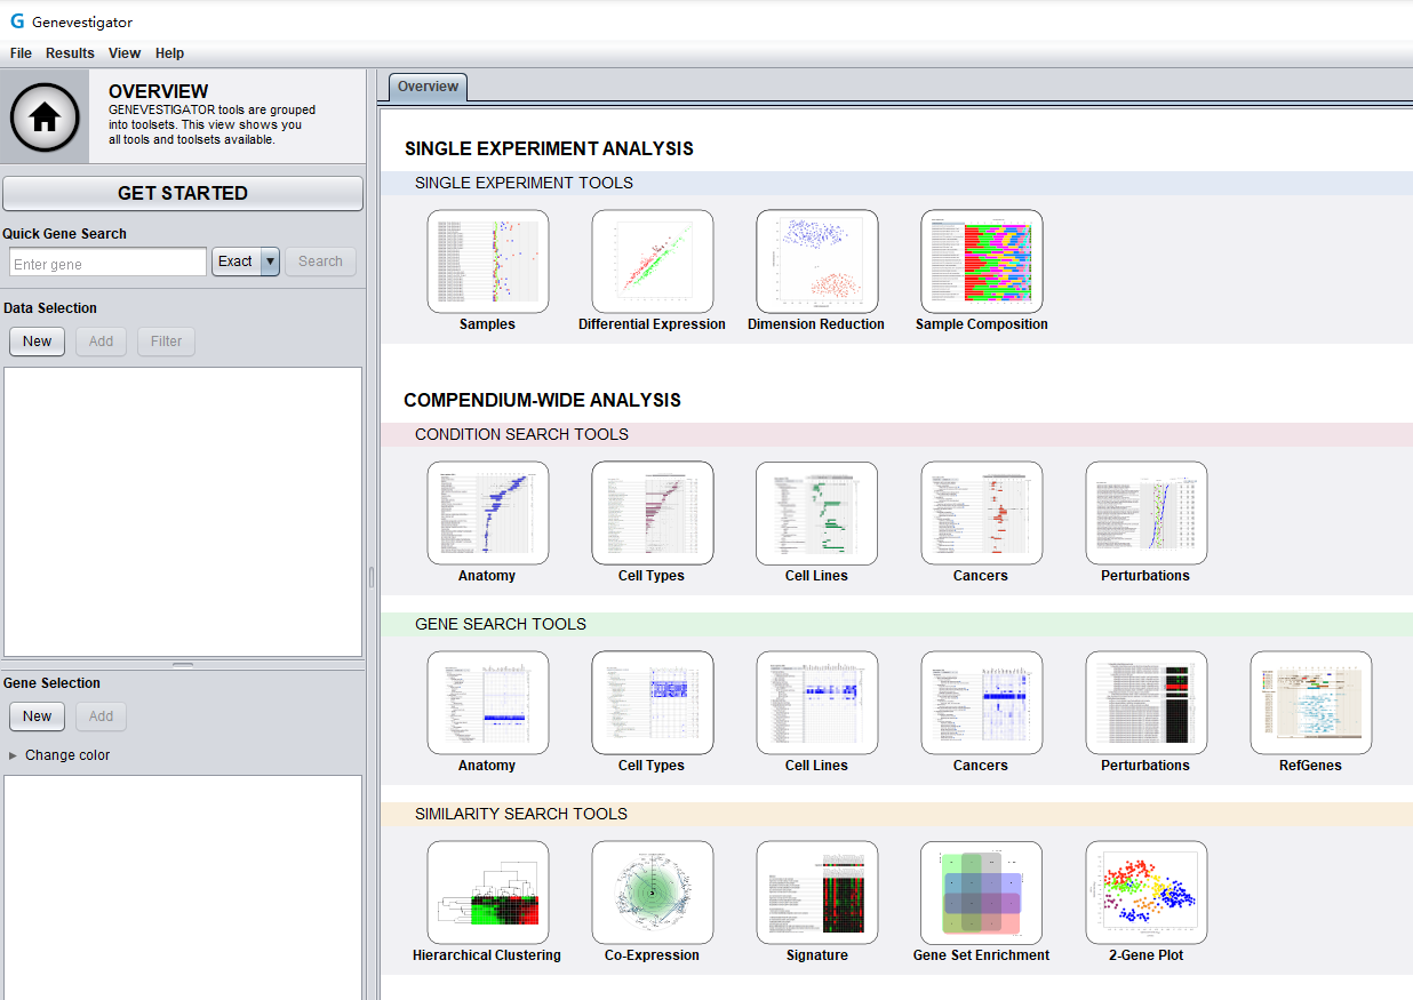Click the SIMILARITY SEARCH TOOLS header text
1413x1001 pixels.
(521, 814)
